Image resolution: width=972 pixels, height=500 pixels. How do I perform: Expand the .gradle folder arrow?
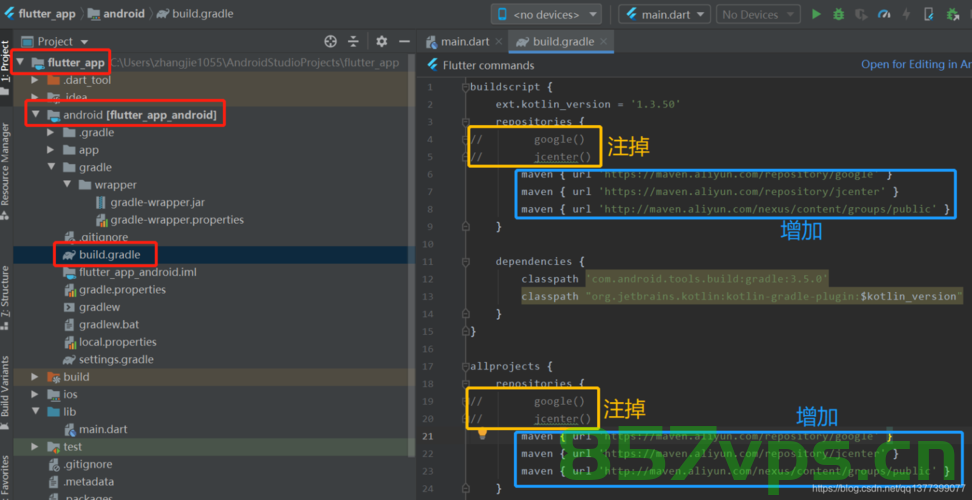click(x=51, y=133)
